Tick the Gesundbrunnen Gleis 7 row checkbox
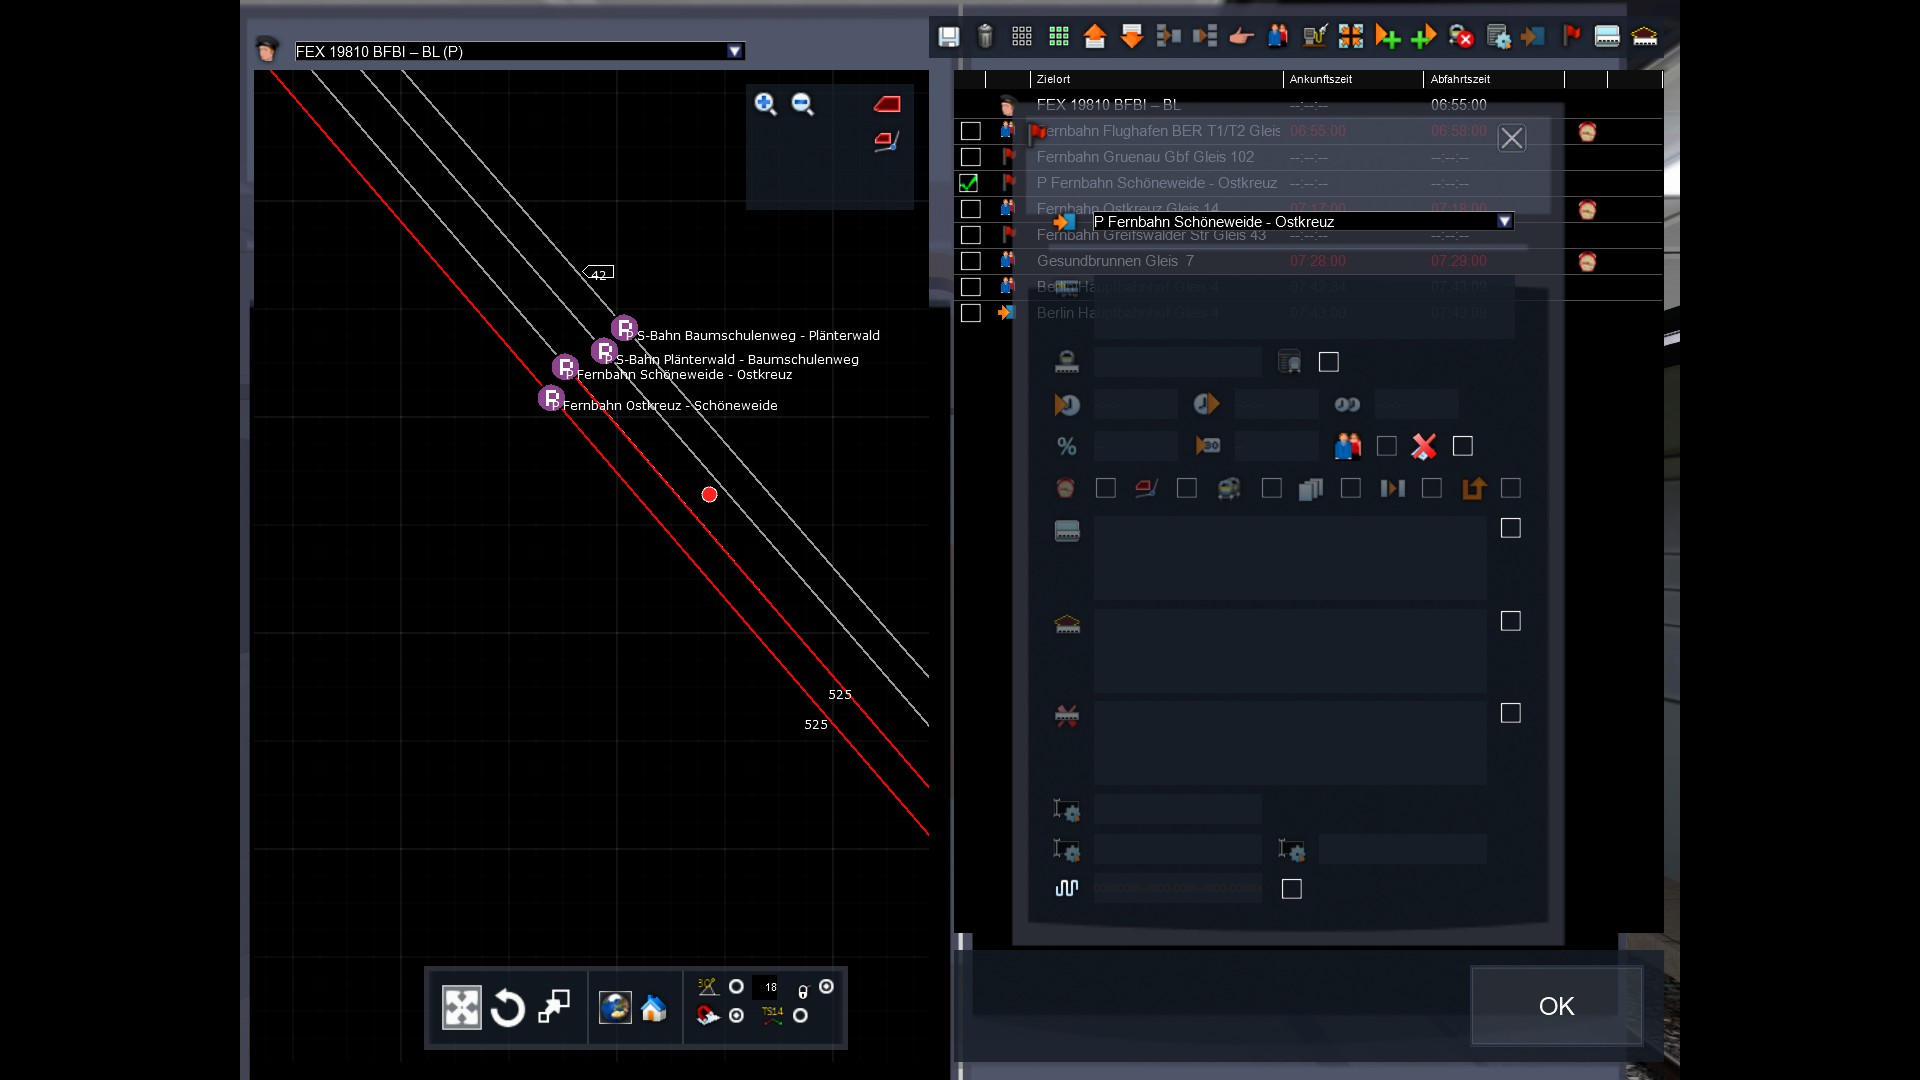1920x1080 pixels. coord(970,261)
